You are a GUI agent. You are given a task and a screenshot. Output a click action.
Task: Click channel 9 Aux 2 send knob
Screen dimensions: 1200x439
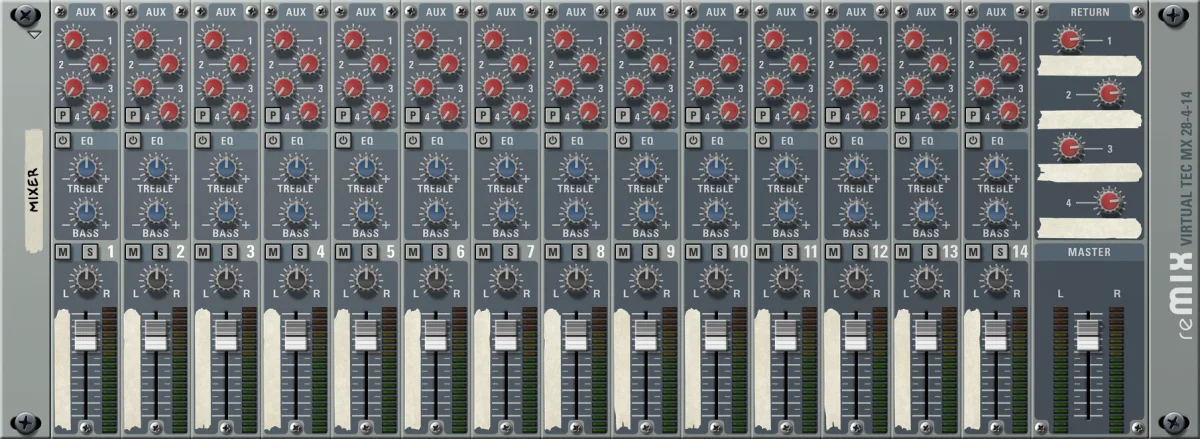pyautogui.click(x=658, y=65)
